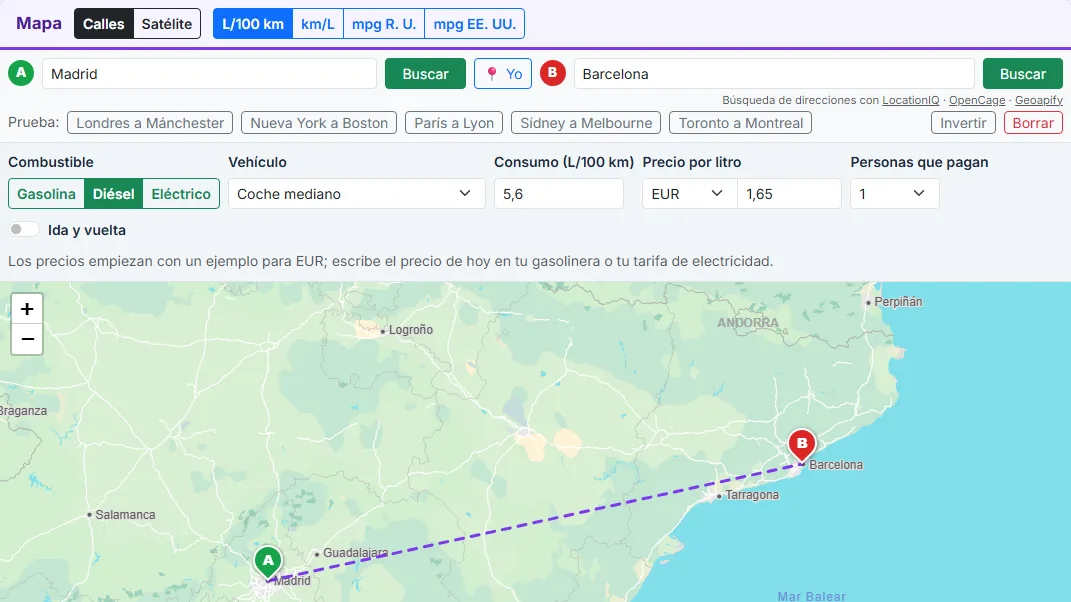The height and width of the screenshot is (602, 1071).
Task: Switch units to mpg EE. UU.
Action: (x=474, y=24)
